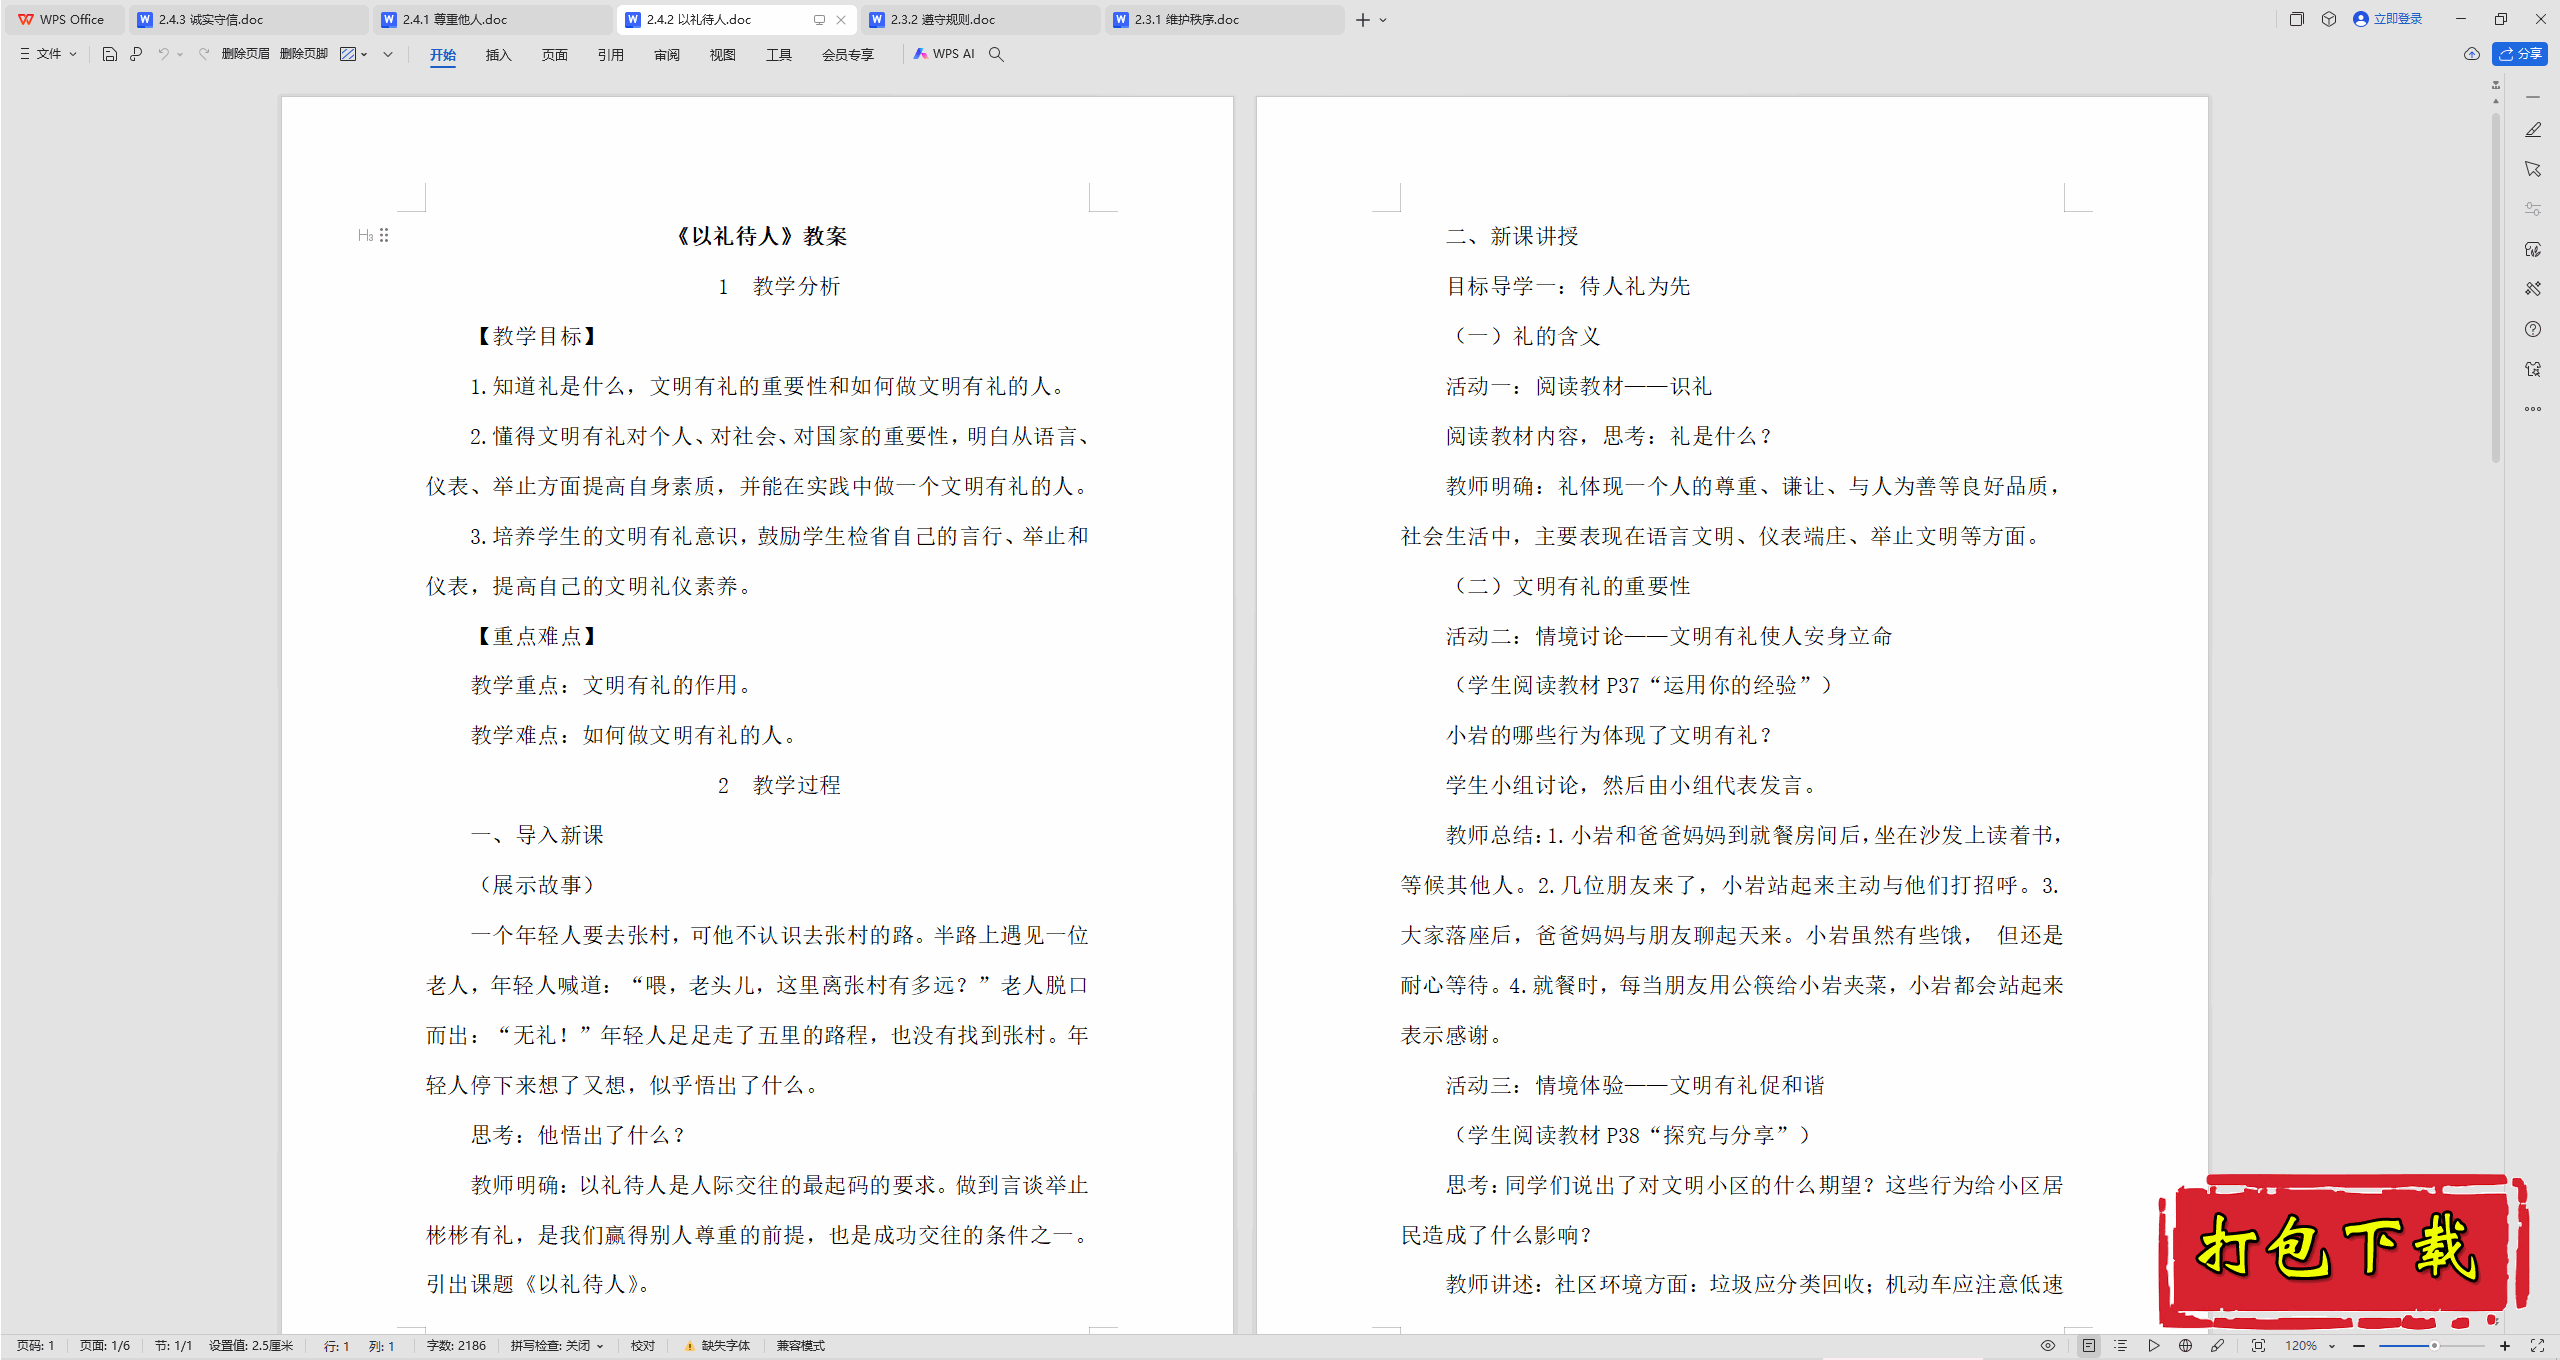Open the 插入 ribbon tab
The height and width of the screenshot is (1360, 2560).
click(x=499, y=55)
